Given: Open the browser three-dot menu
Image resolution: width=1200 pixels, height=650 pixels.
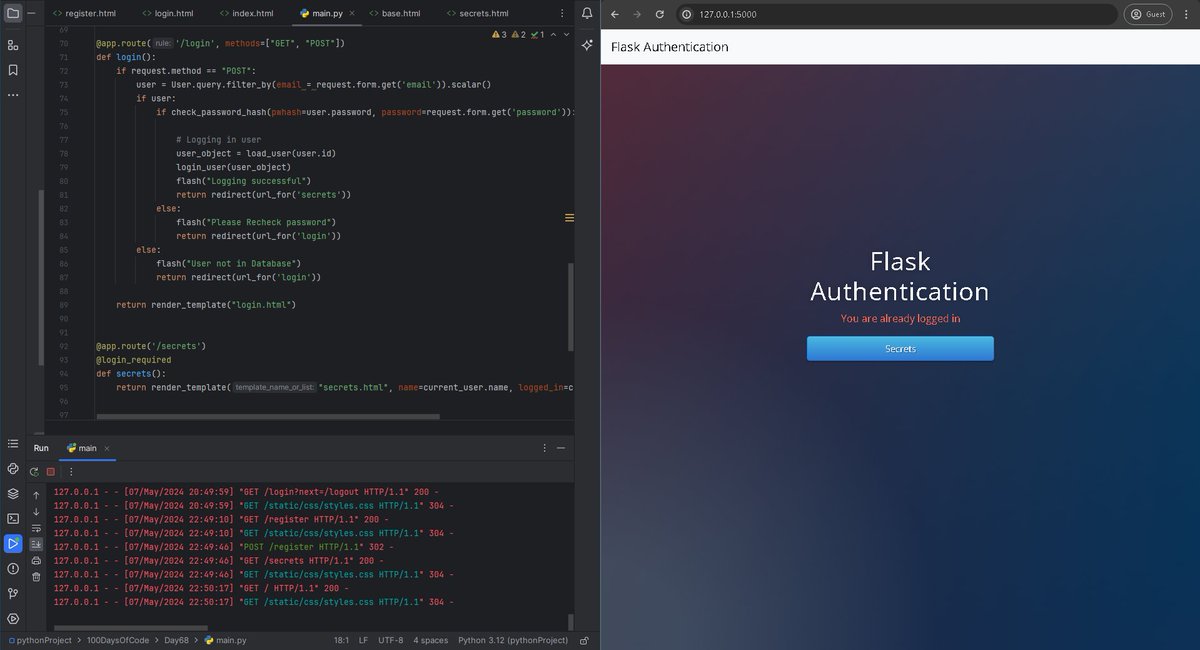Looking at the screenshot, I should 1186,14.
